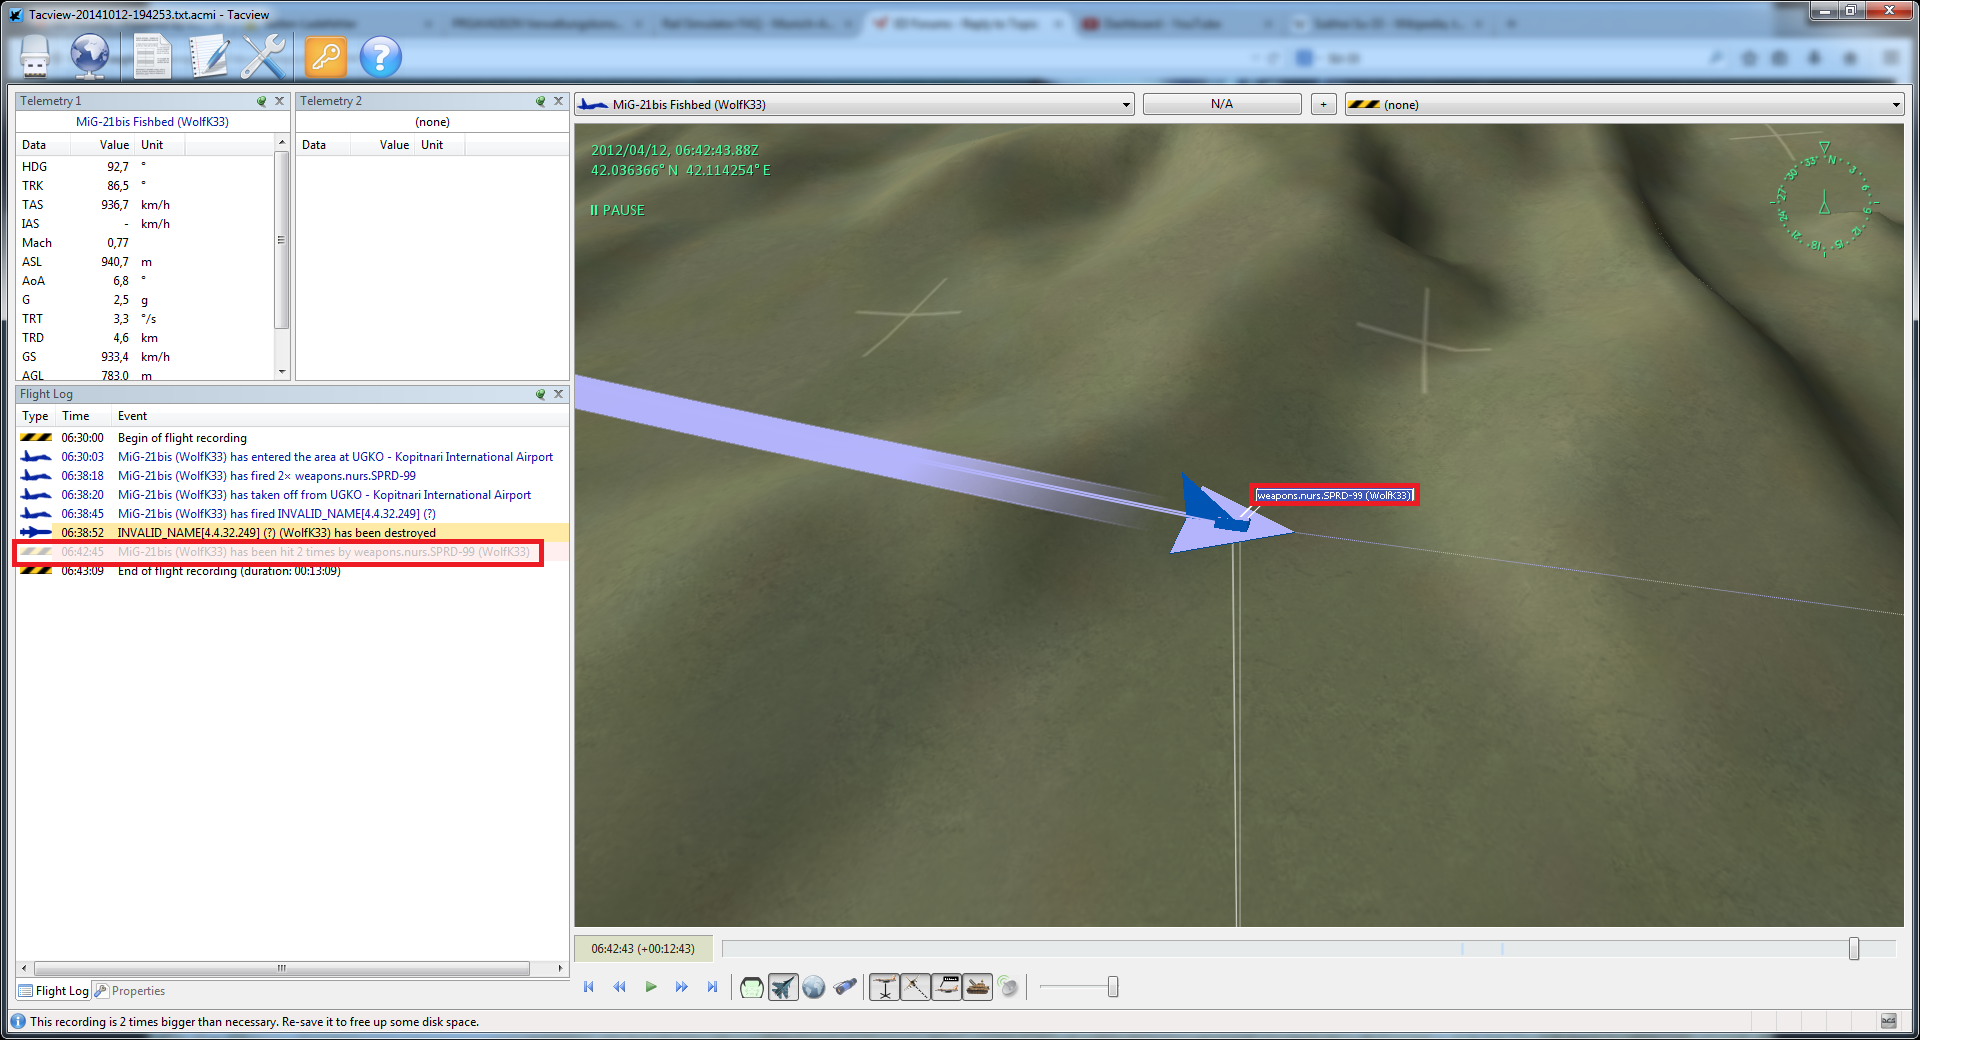Click the fast forward playback button

[x=682, y=987]
